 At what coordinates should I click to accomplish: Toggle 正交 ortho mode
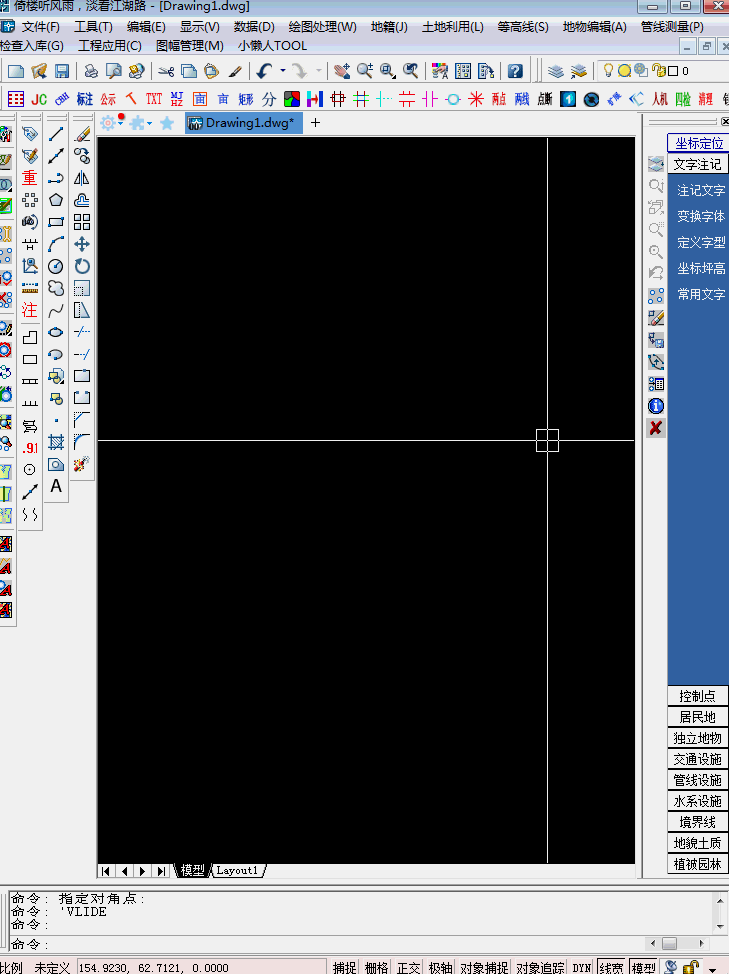click(409, 967)
